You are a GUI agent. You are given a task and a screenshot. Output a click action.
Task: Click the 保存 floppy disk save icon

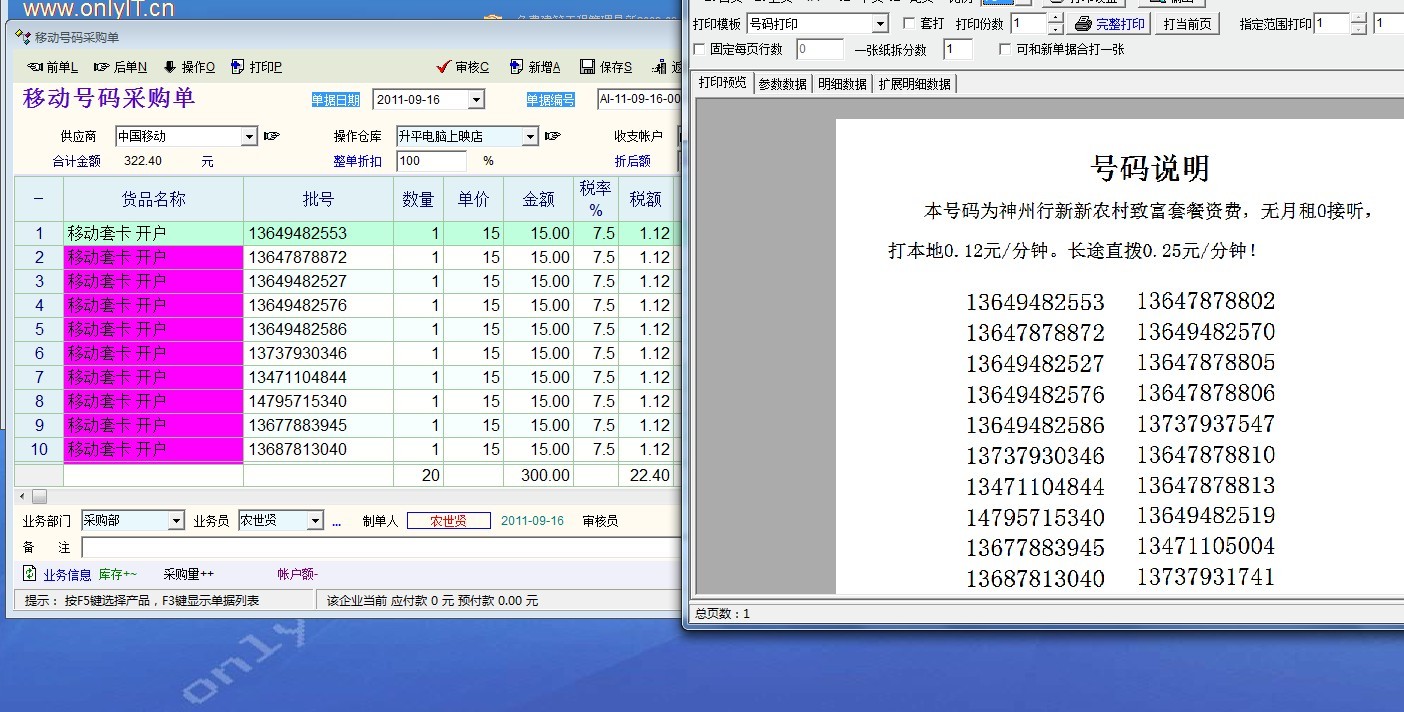coord(588,67)
